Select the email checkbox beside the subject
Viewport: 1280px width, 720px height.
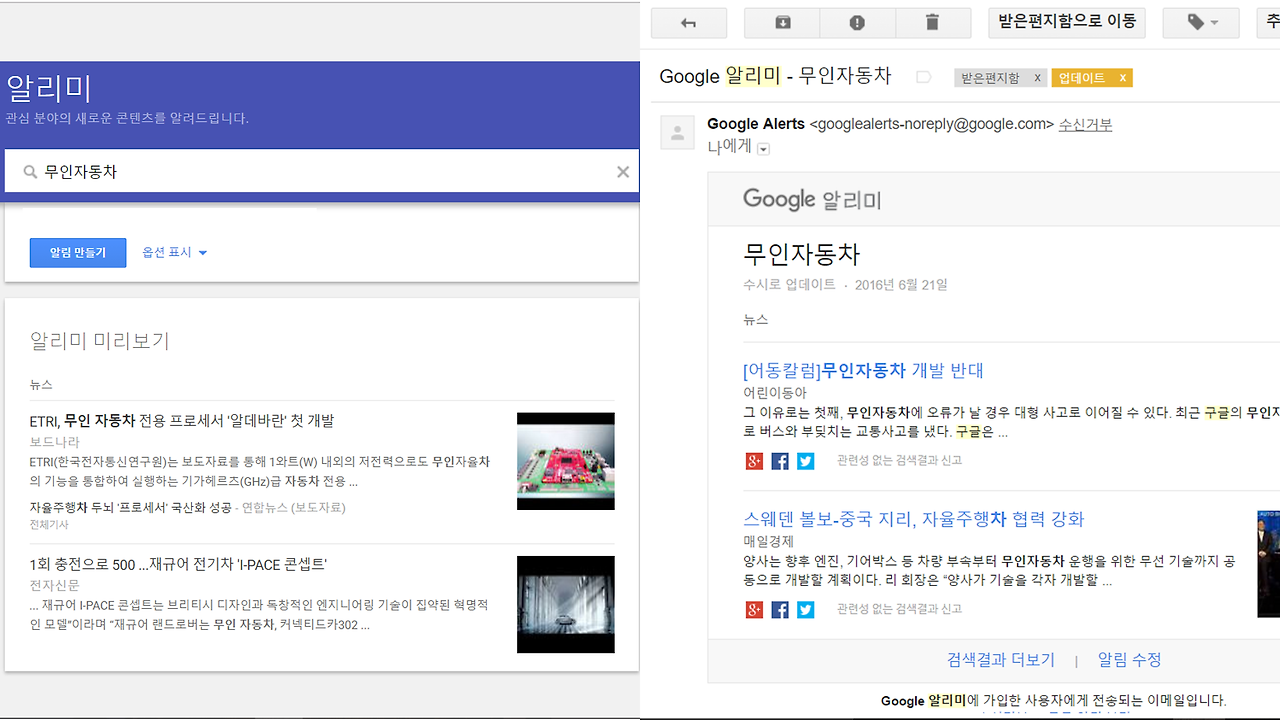click(x=923, y=77)
